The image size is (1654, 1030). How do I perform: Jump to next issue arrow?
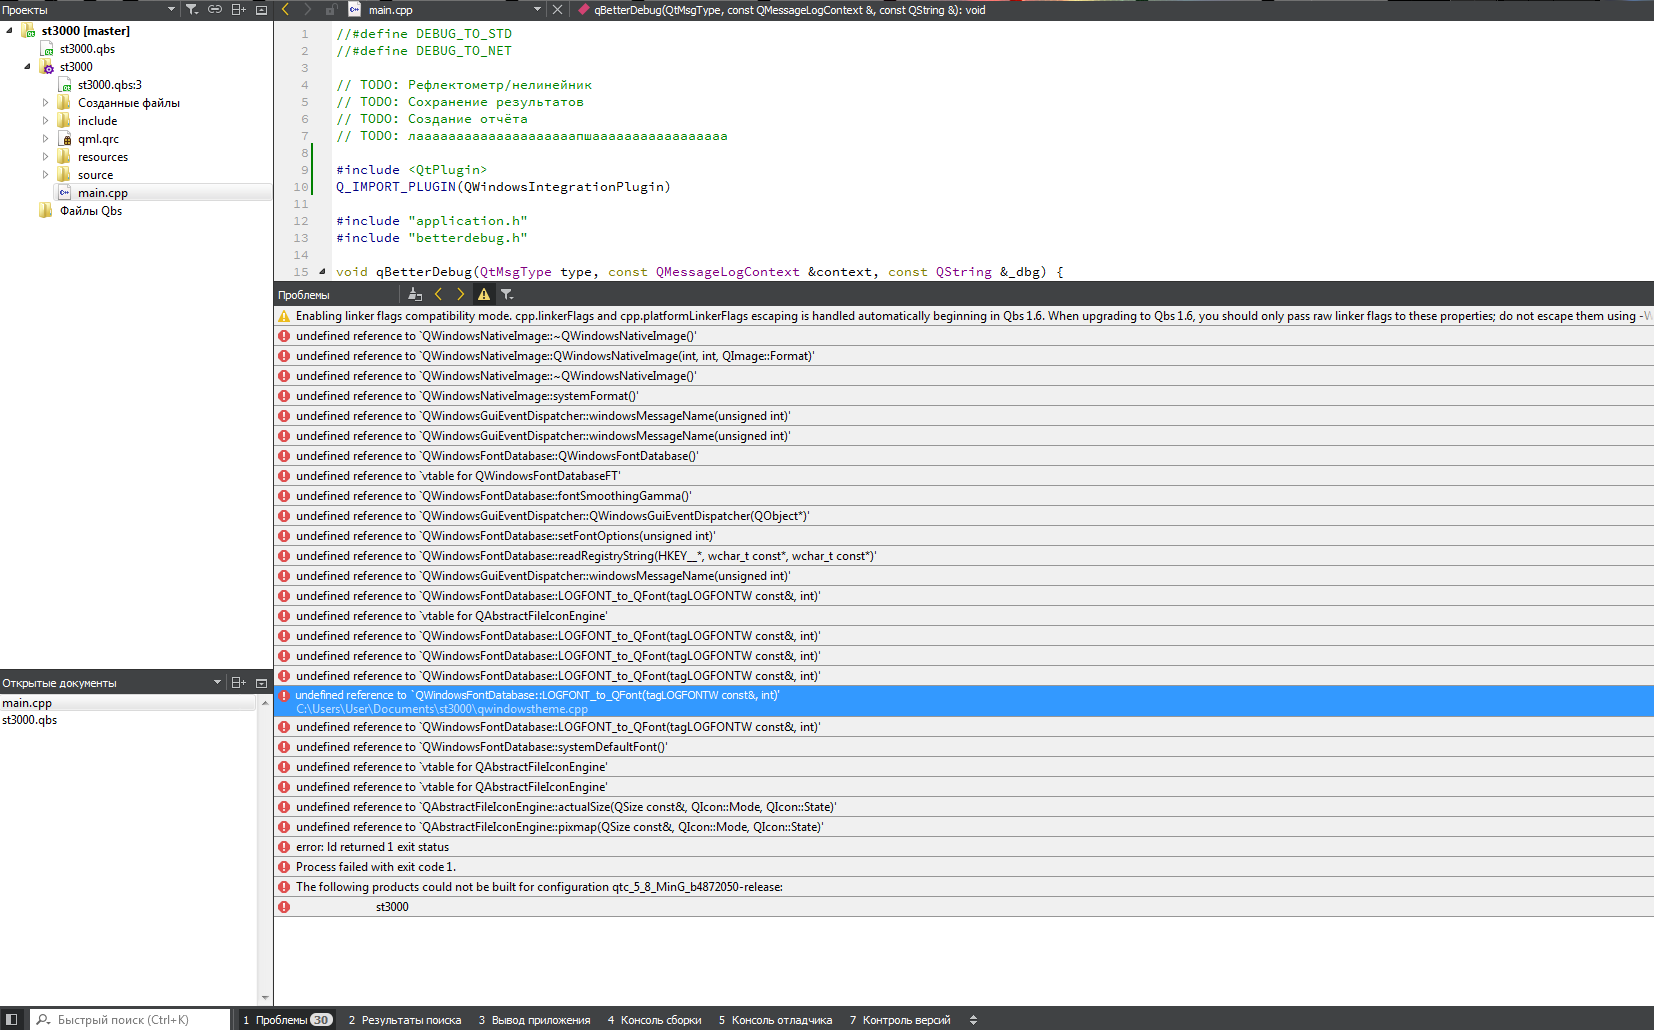coord(461,294)
